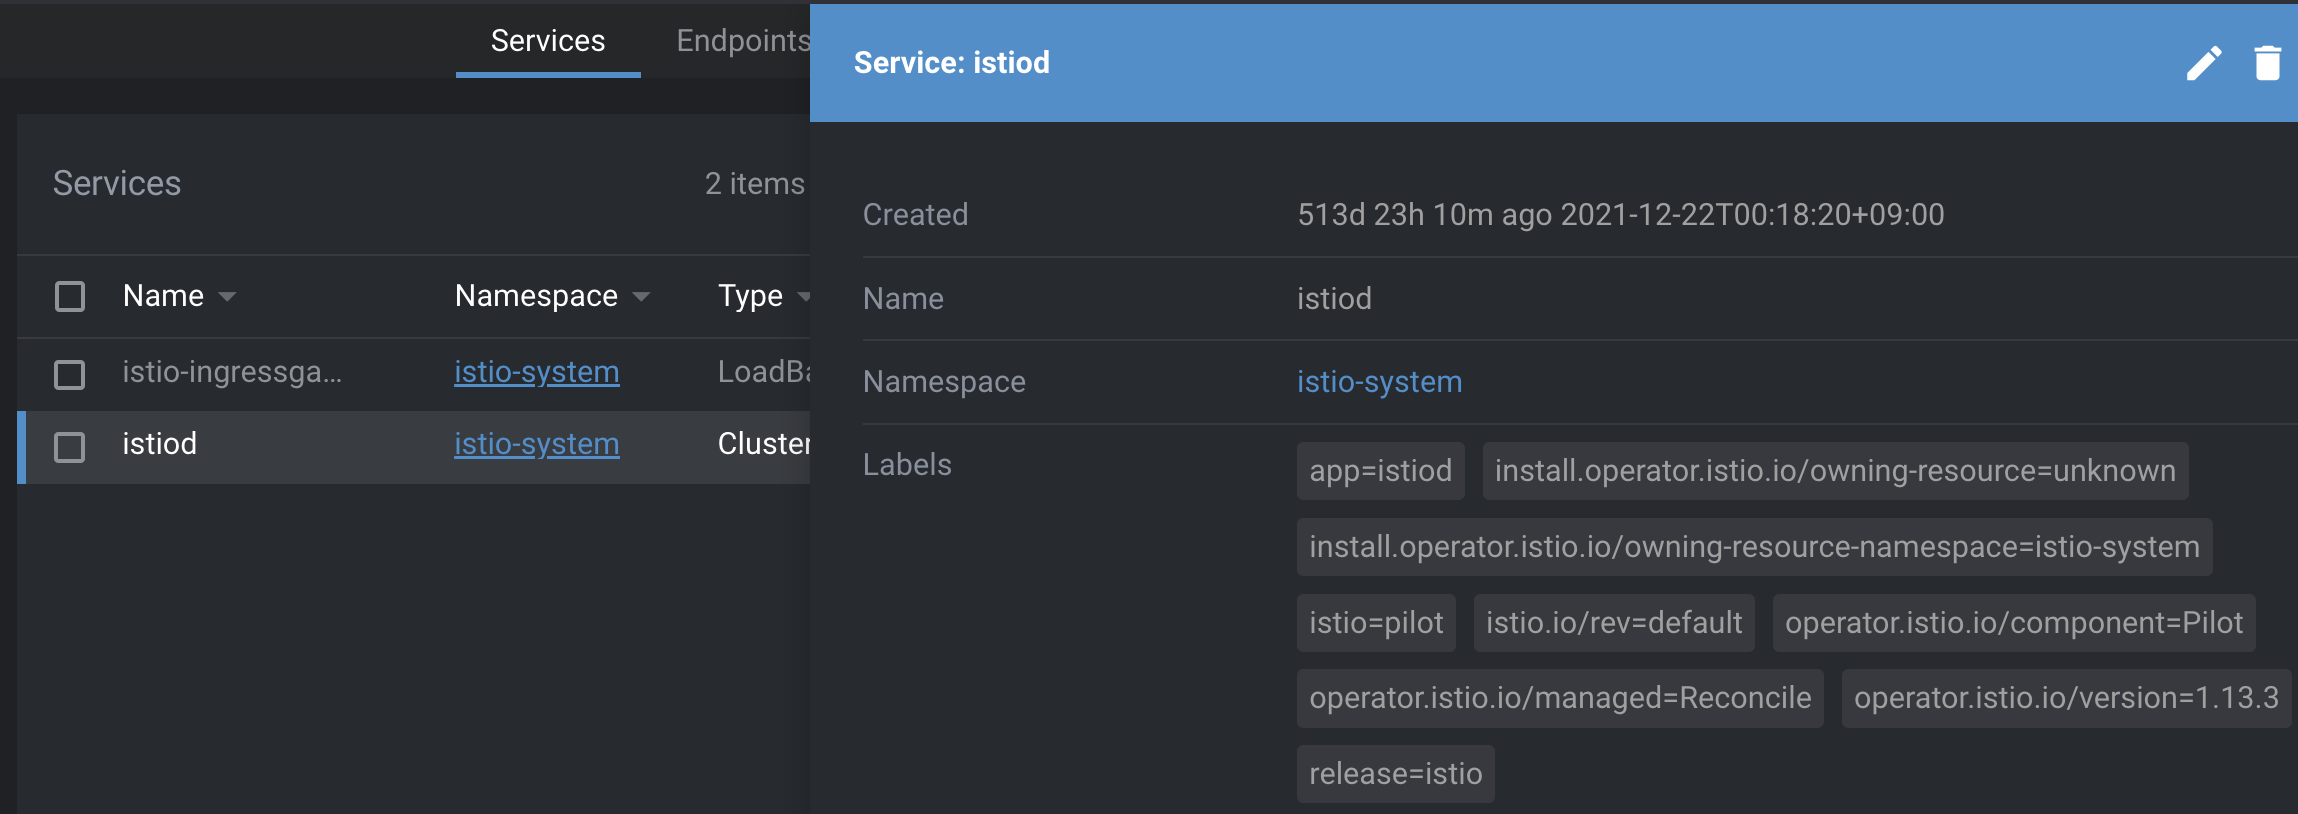The image size is (2298, 814).
Task: Click the app=istiod label badge
Action: (1380, 471)
